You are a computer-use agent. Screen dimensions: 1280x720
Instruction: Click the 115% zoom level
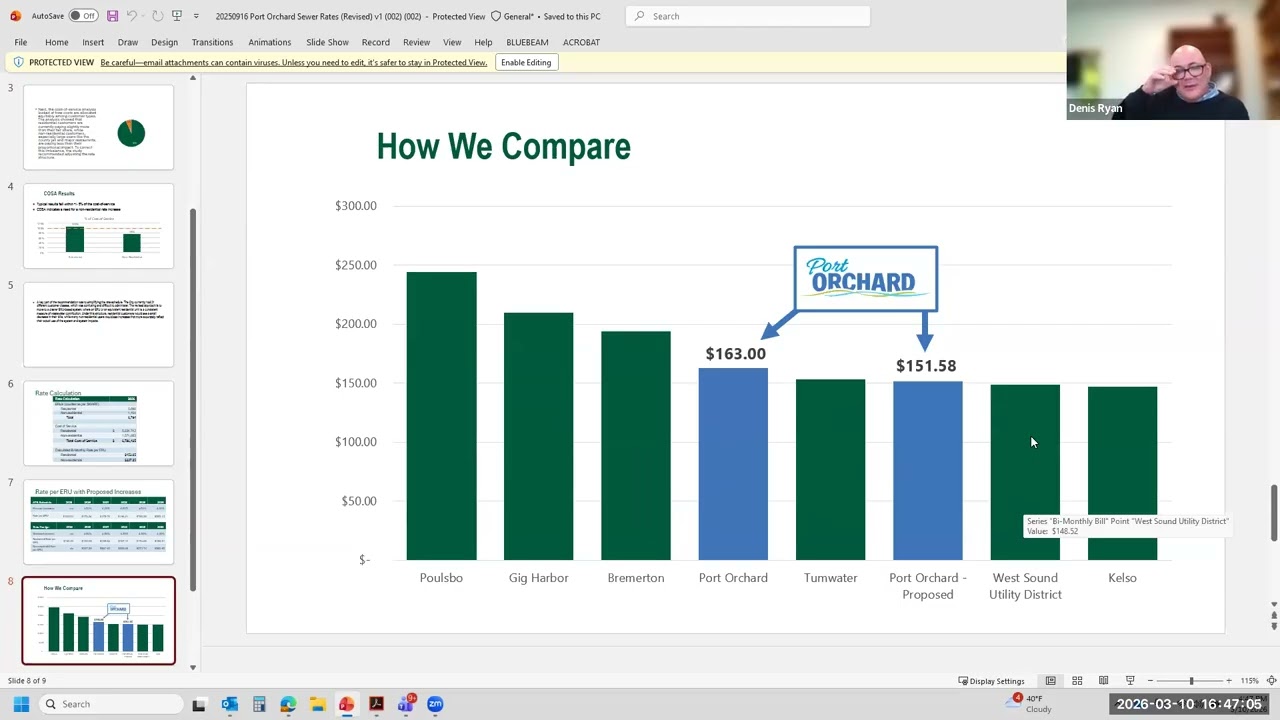(1249, 681)
